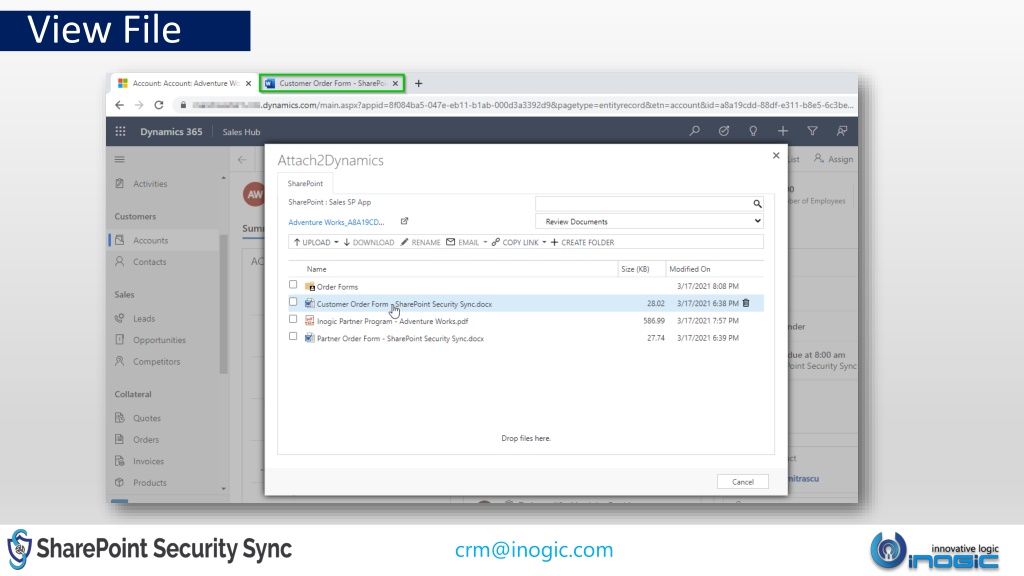Click the search magnifier in Dynamics header

694,131
